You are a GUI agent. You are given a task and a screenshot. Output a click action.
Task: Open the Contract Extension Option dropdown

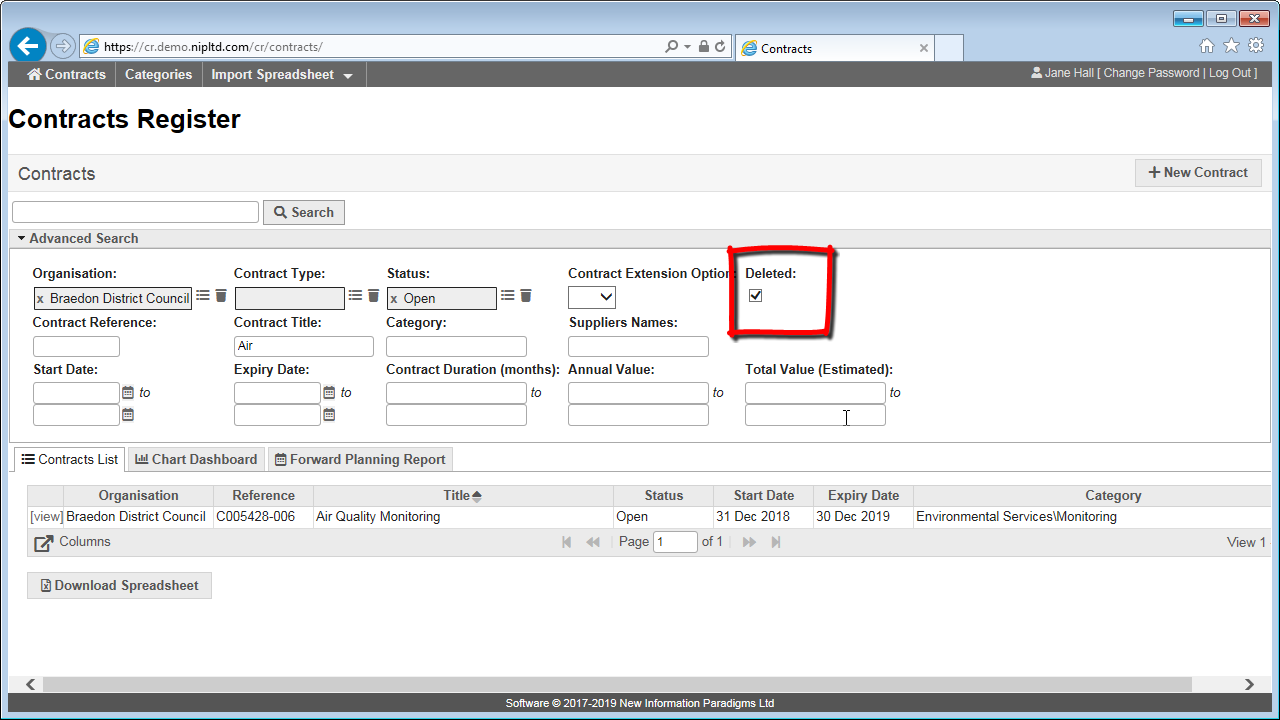592,297
